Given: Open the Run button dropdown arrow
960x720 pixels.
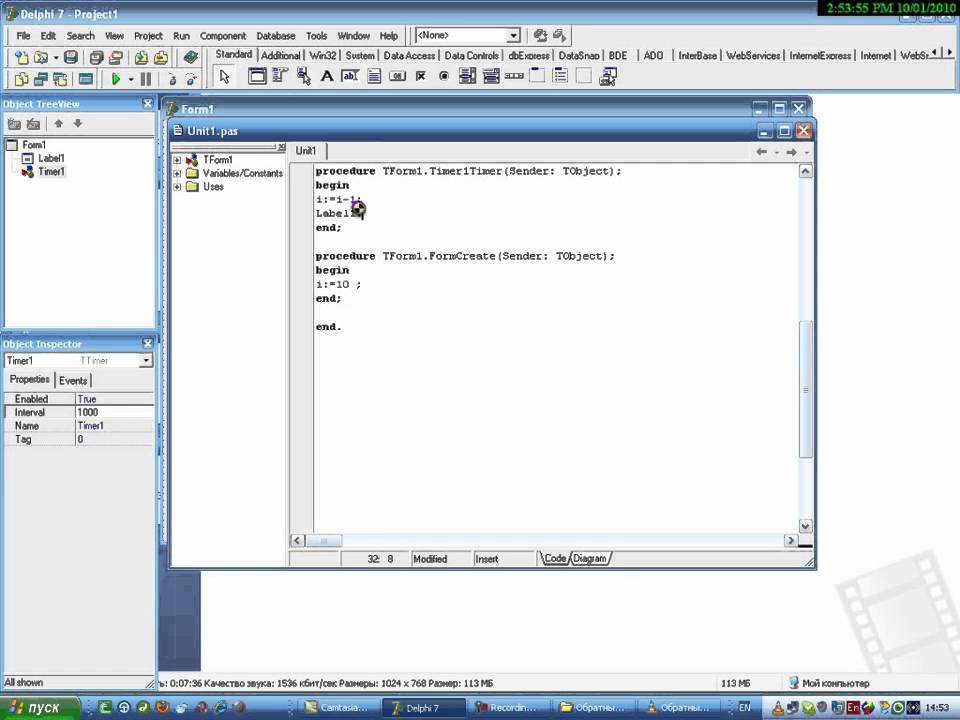Looking at the screenshot, I should coord(130,79).
